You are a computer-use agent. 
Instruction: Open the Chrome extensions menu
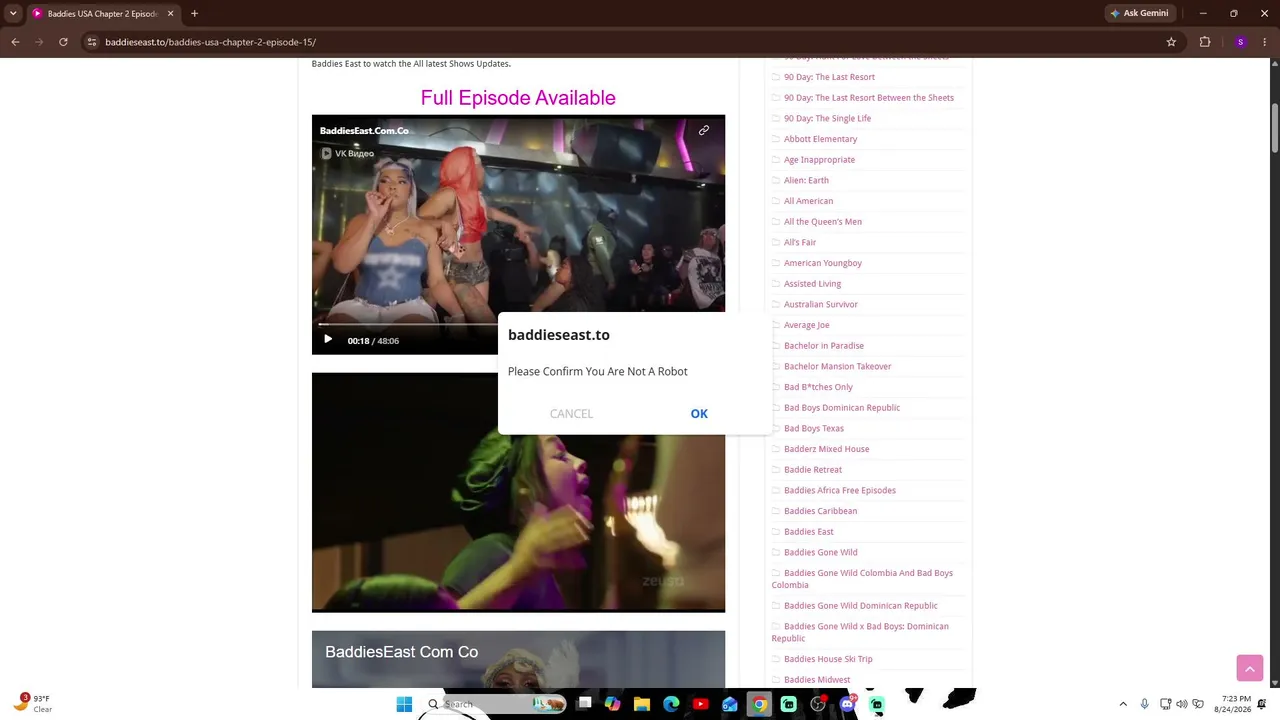(1205, 42)
